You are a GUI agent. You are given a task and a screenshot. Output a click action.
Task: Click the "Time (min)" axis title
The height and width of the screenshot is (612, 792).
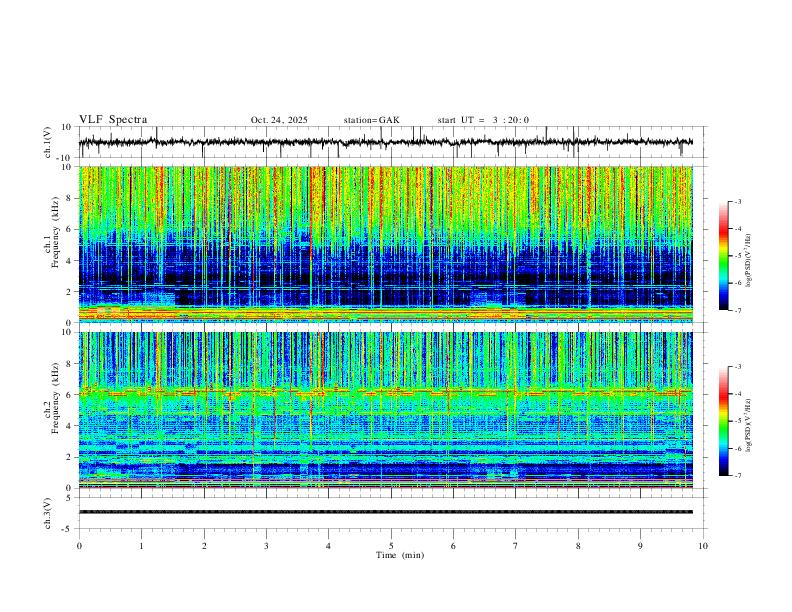click(400, 555)
